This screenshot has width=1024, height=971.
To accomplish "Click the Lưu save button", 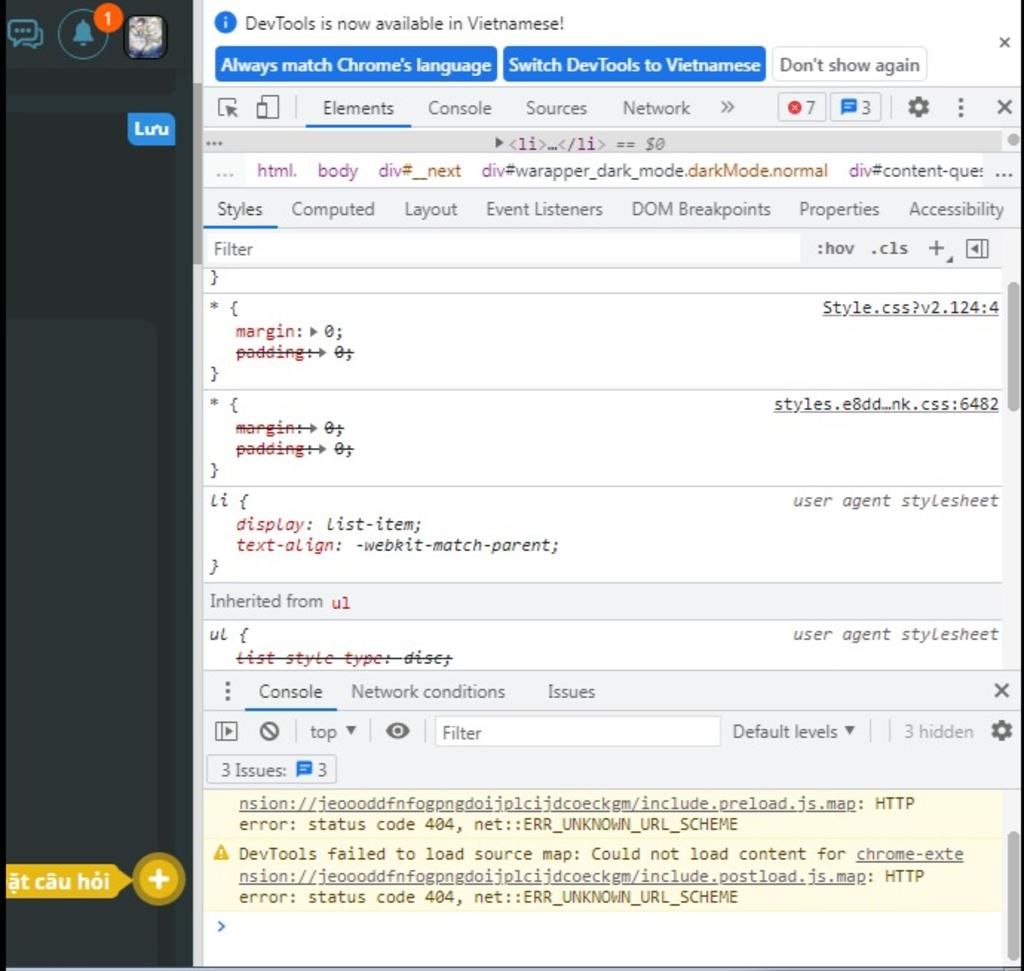I will point(151,129).
